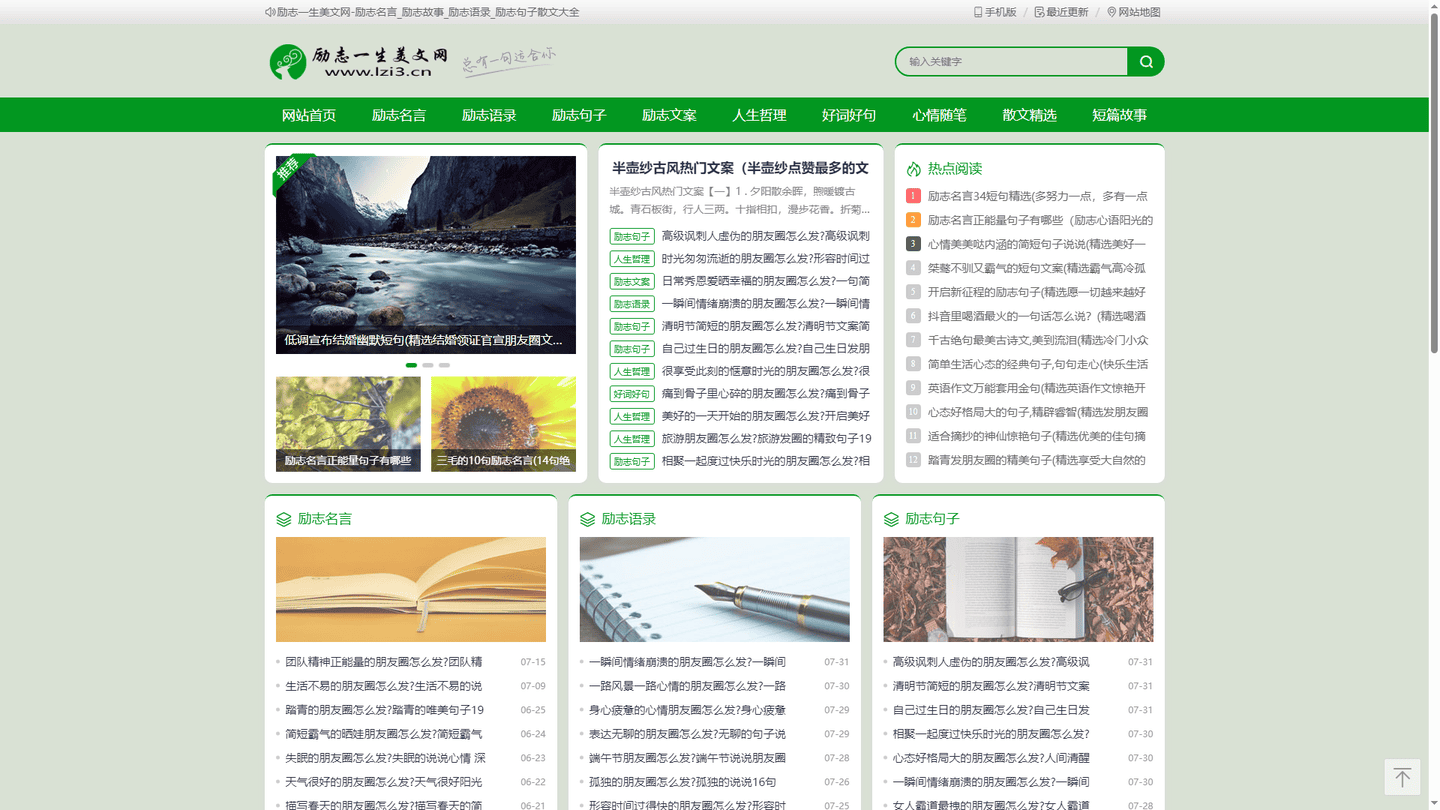The image size is (1440, 810).
Task: Open the book and glasses image
Action: pyautogui.click(x=1018, y=590)
